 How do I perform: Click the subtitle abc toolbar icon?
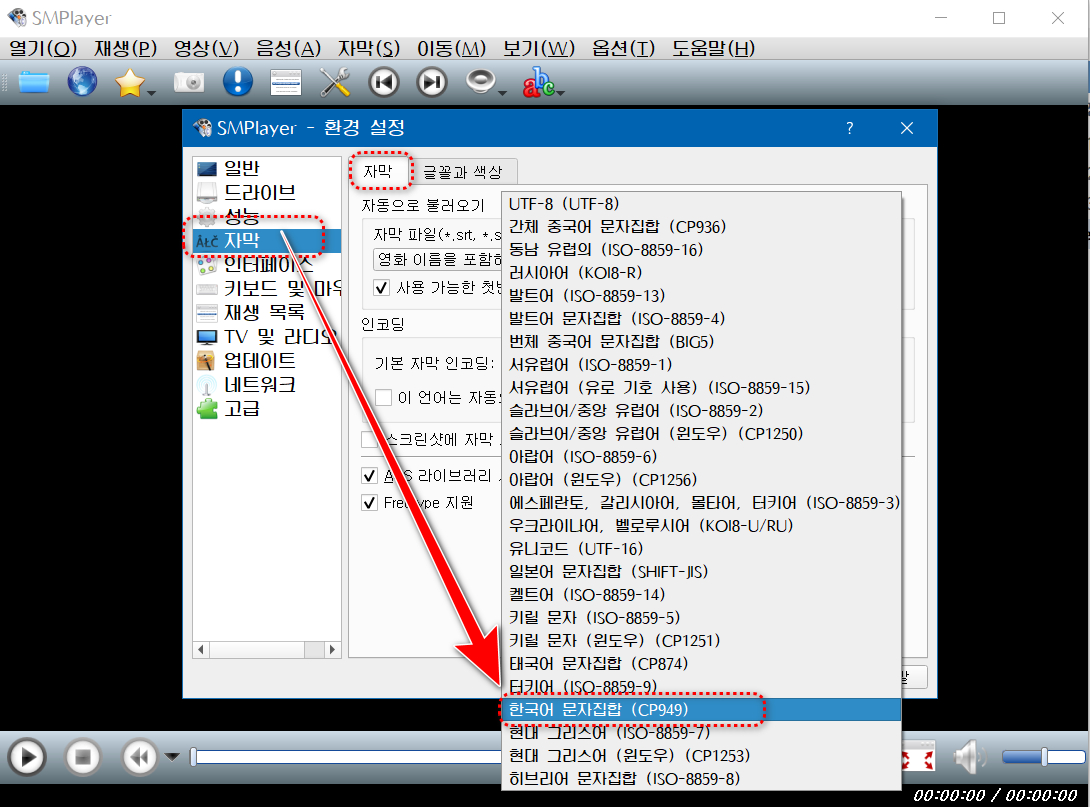click(x=539, y=82)
